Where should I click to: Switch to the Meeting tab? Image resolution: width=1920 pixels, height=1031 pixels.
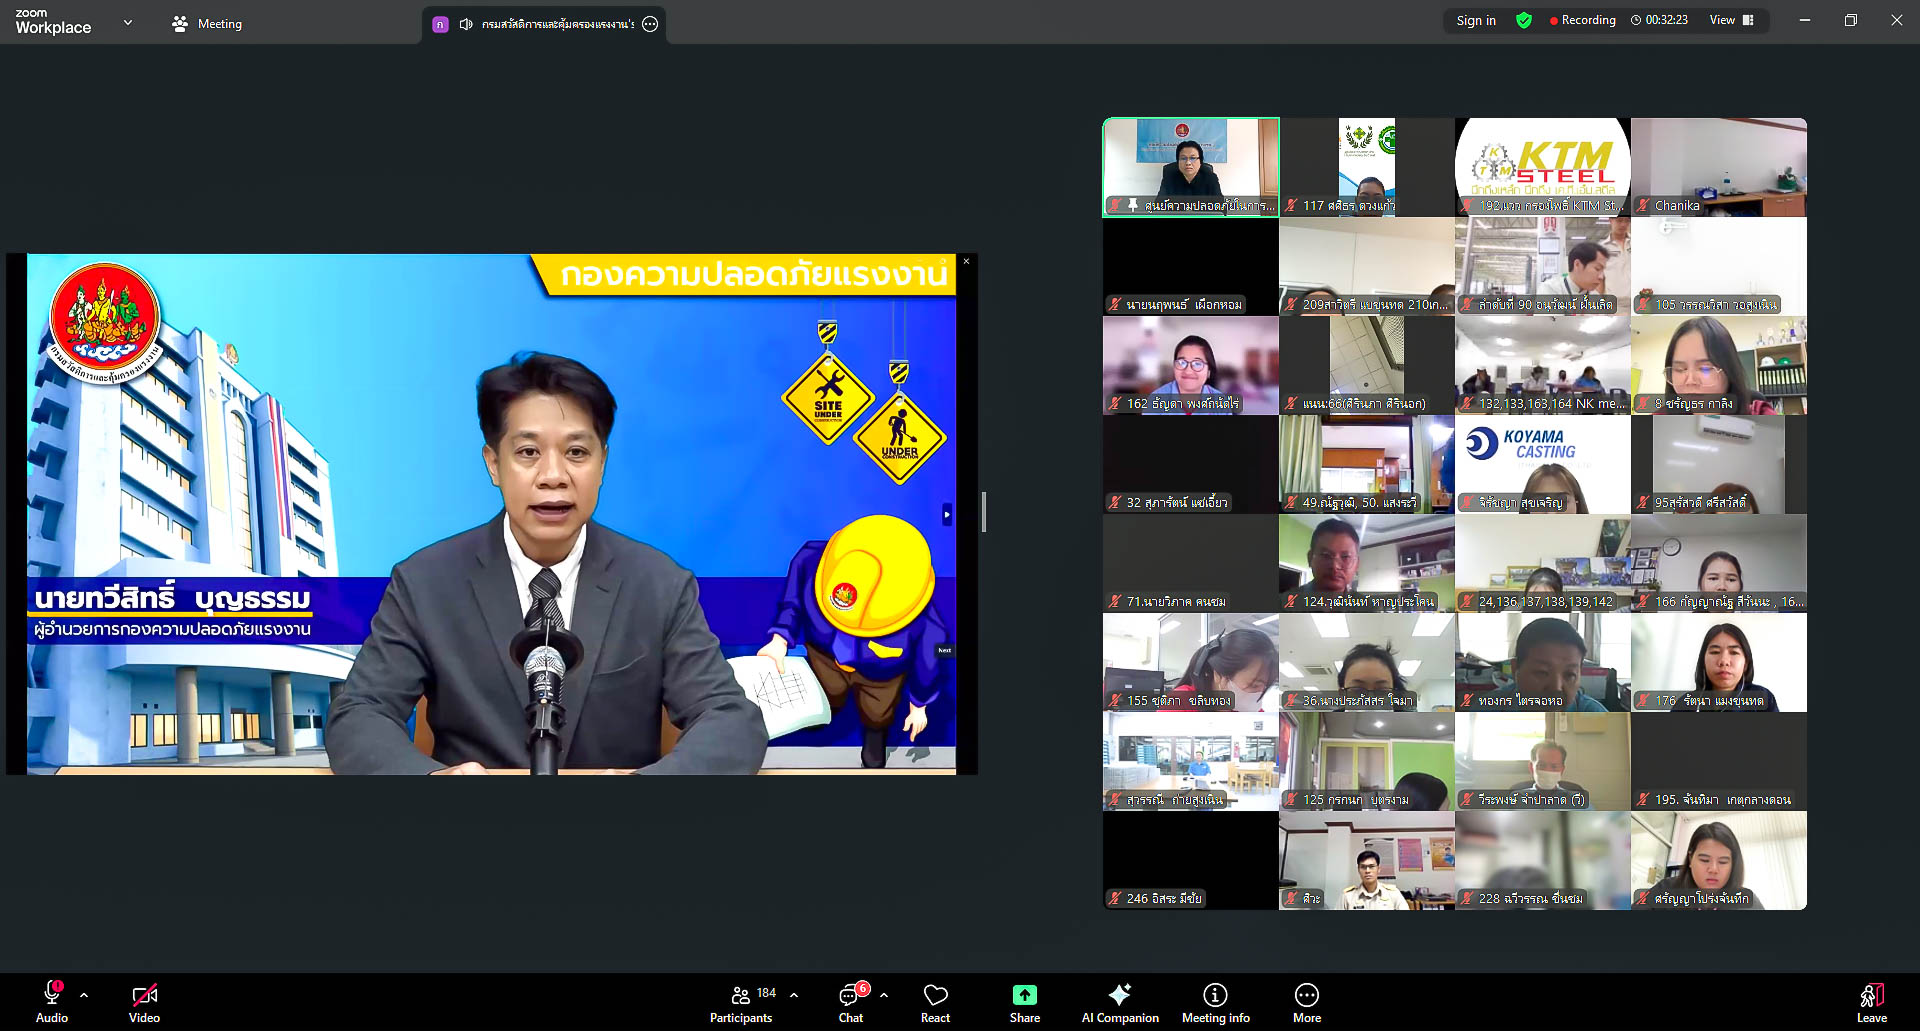(207, 23)
